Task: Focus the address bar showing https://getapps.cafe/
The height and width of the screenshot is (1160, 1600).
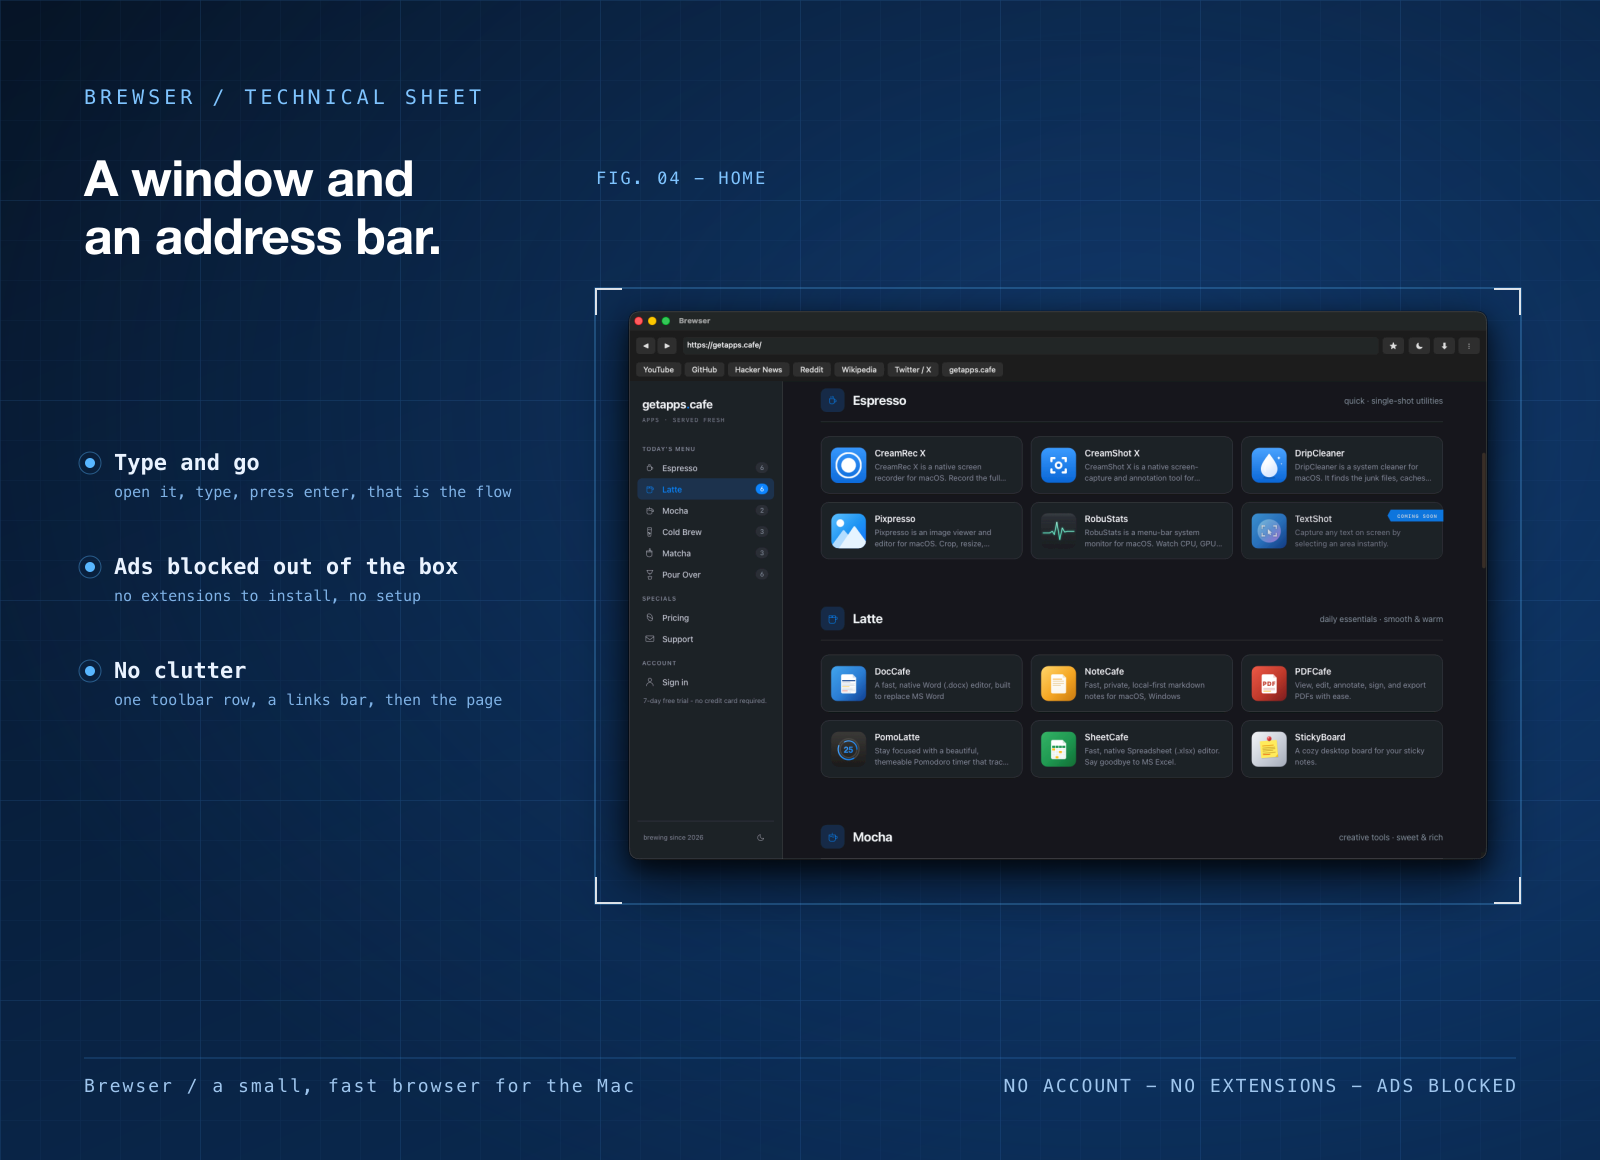Action: 1030,346
